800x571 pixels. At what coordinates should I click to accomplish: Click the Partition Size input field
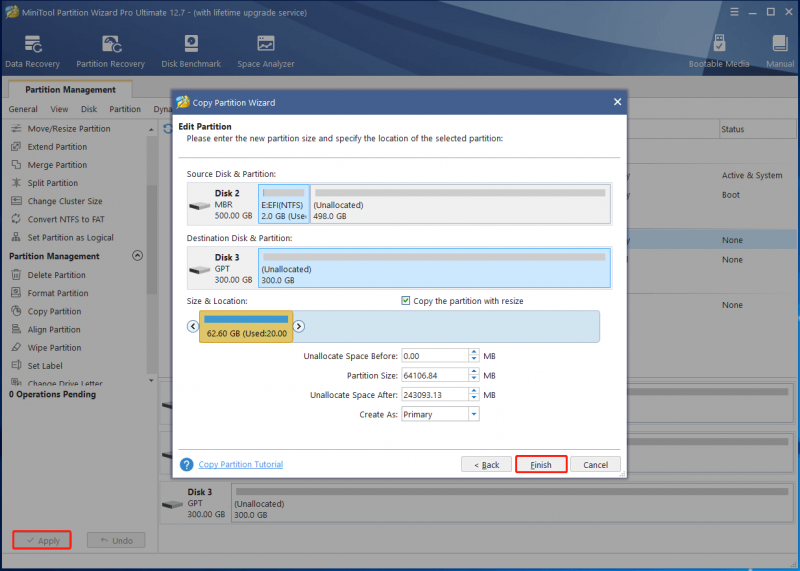[435, 376]
